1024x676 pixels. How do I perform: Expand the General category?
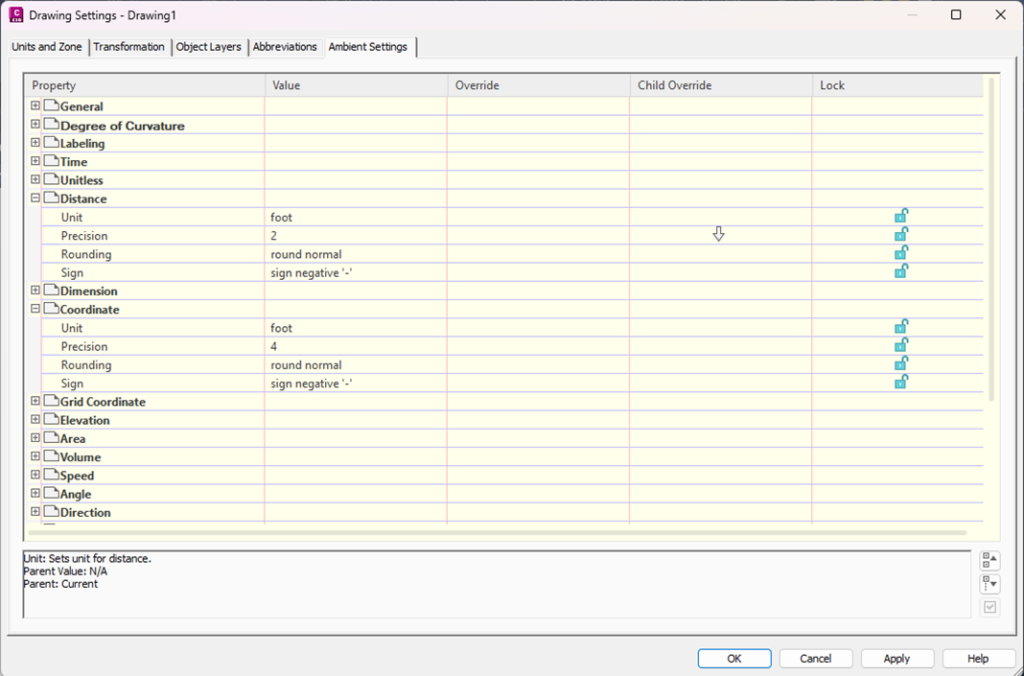(35, 106)
